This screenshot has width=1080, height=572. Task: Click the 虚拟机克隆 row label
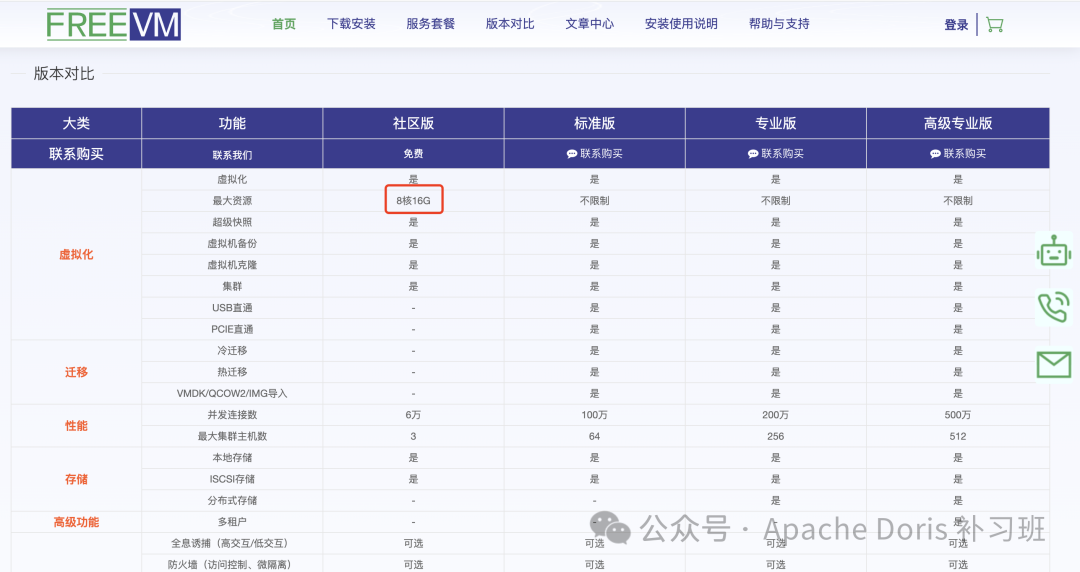click(x=232, y=265)
